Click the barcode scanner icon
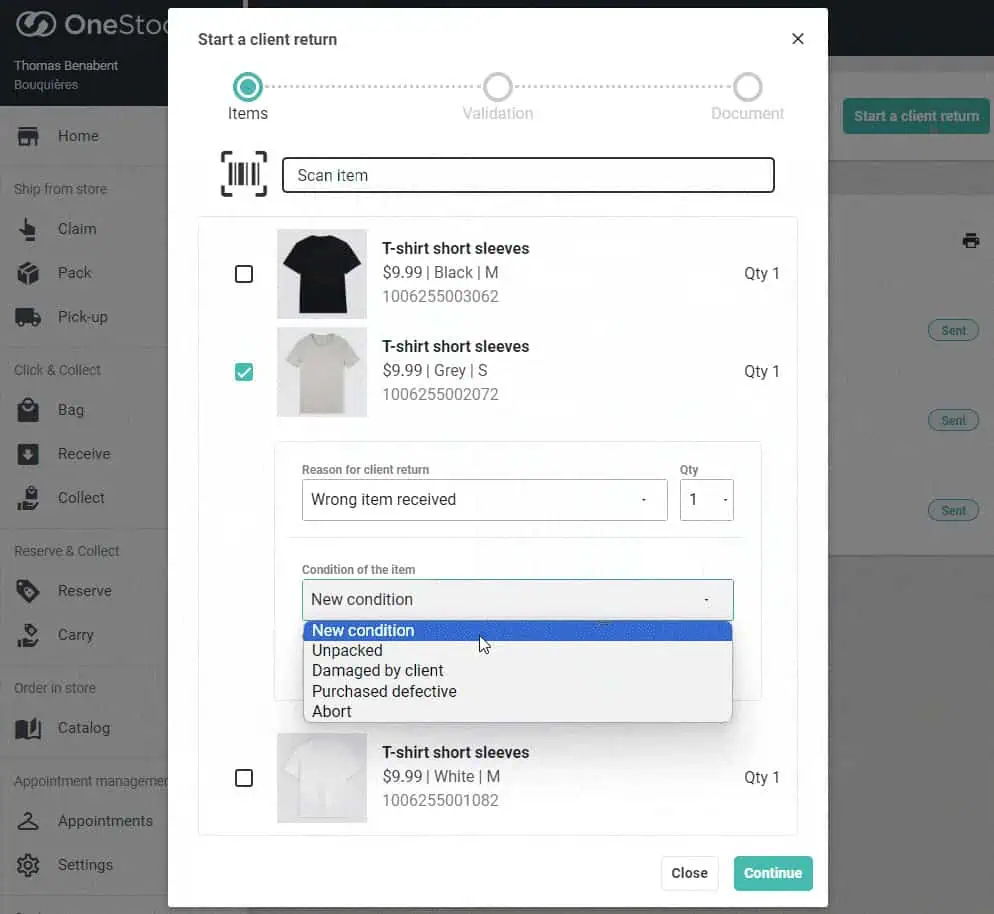The width and height of the screenshot is (994, 914). pyautogui.click(x=243, y=174)
